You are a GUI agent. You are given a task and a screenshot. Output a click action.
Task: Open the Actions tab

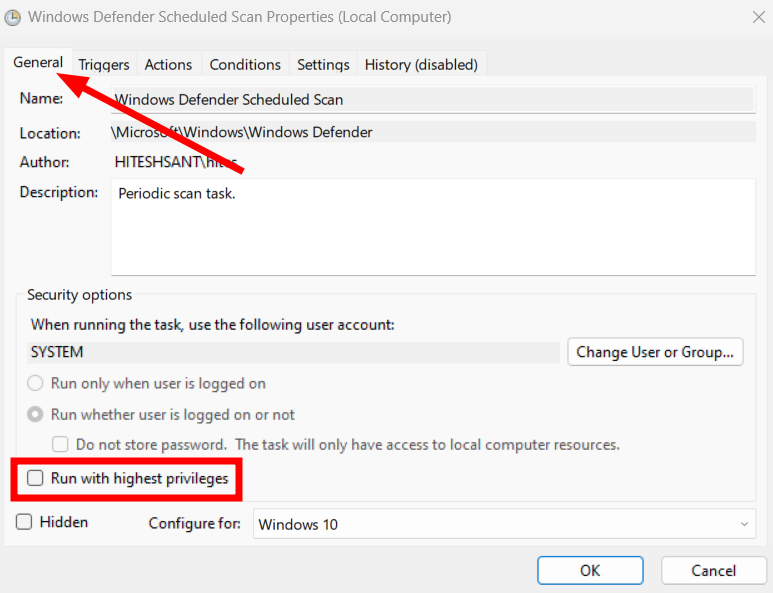(x=168, y=65)
